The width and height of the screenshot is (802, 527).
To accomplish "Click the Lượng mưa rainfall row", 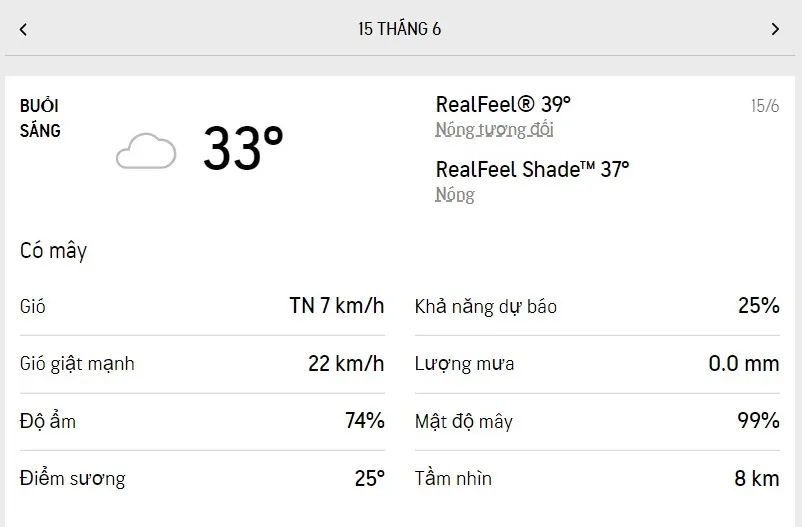I will click(x=597, y=363).
